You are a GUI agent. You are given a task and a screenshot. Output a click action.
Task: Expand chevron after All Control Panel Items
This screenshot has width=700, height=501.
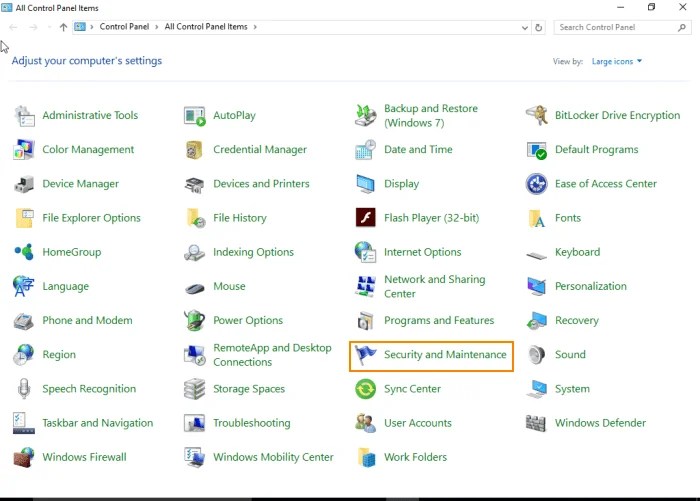tap(255, 27)
